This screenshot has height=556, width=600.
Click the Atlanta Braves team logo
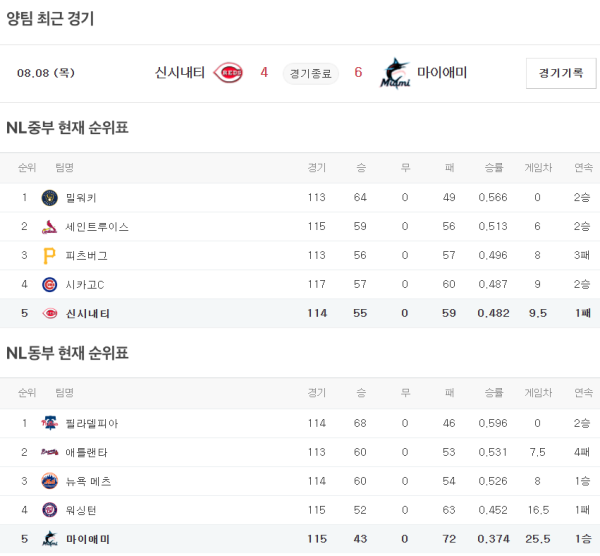49,452
